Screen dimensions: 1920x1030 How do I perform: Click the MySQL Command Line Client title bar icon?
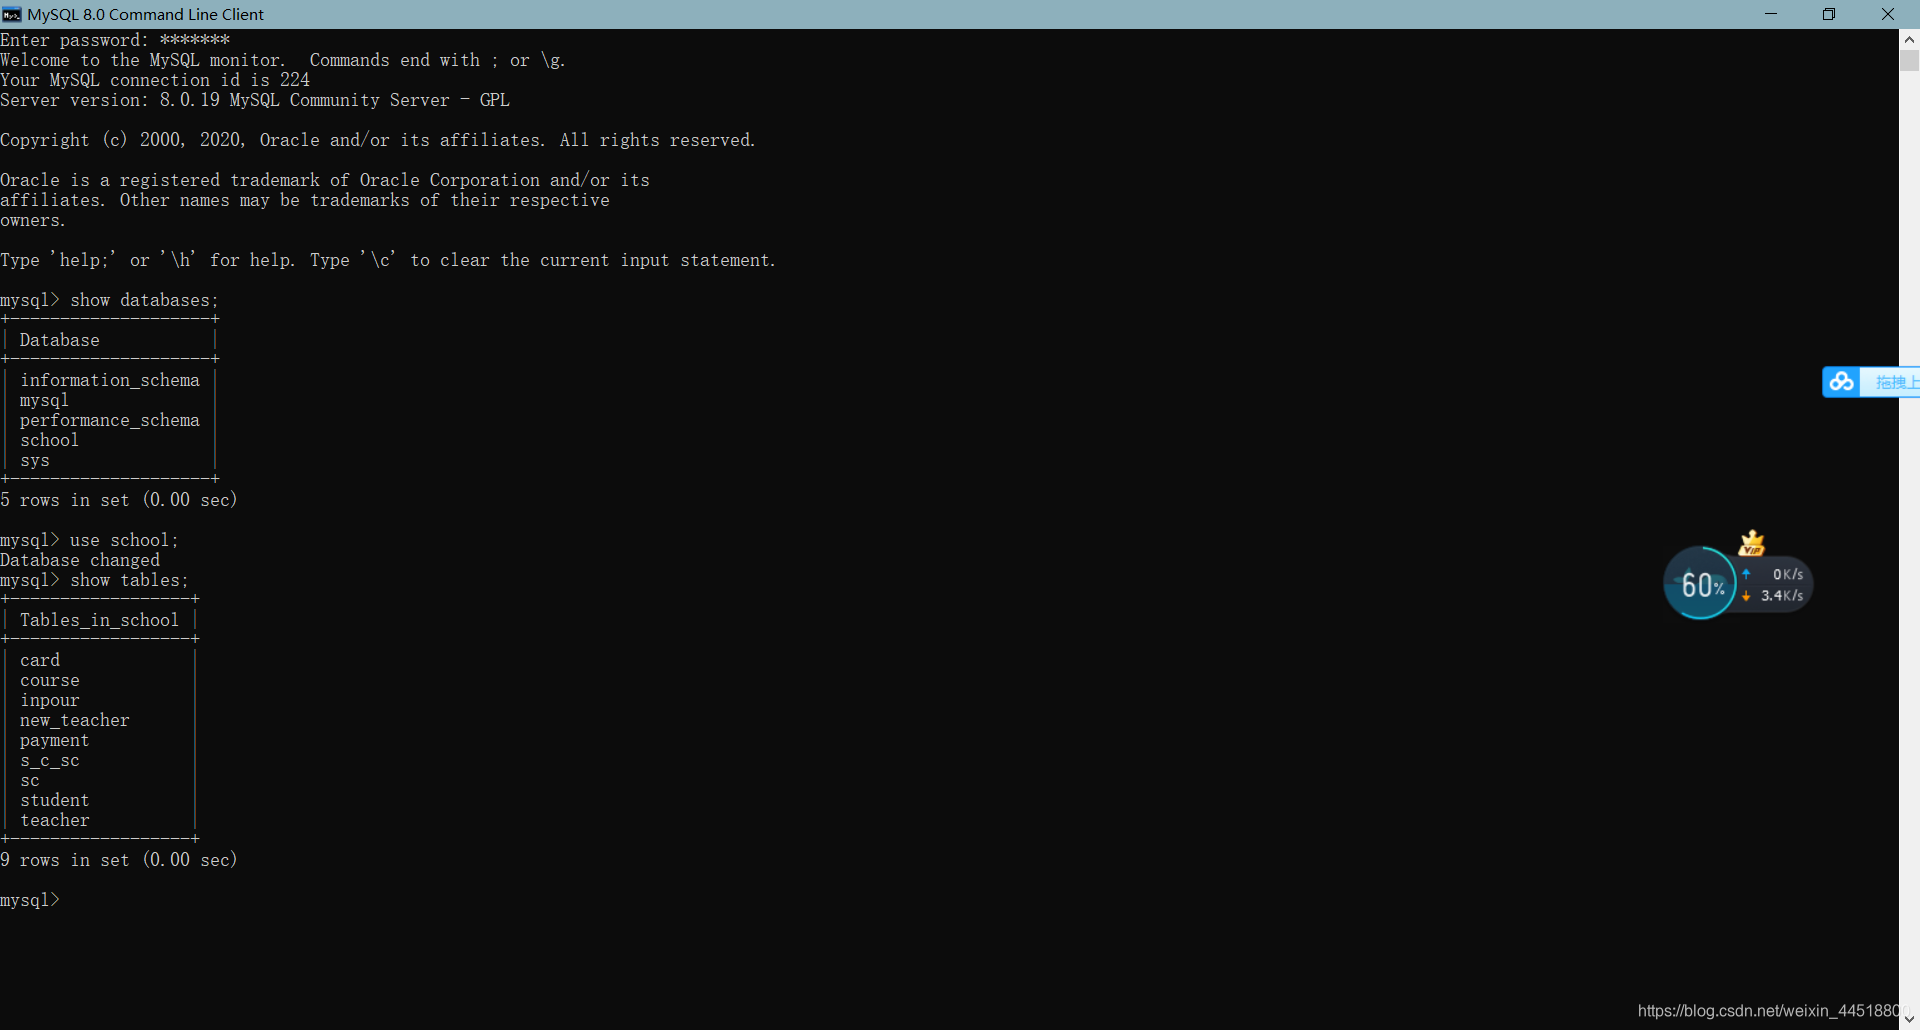(12, 14)
